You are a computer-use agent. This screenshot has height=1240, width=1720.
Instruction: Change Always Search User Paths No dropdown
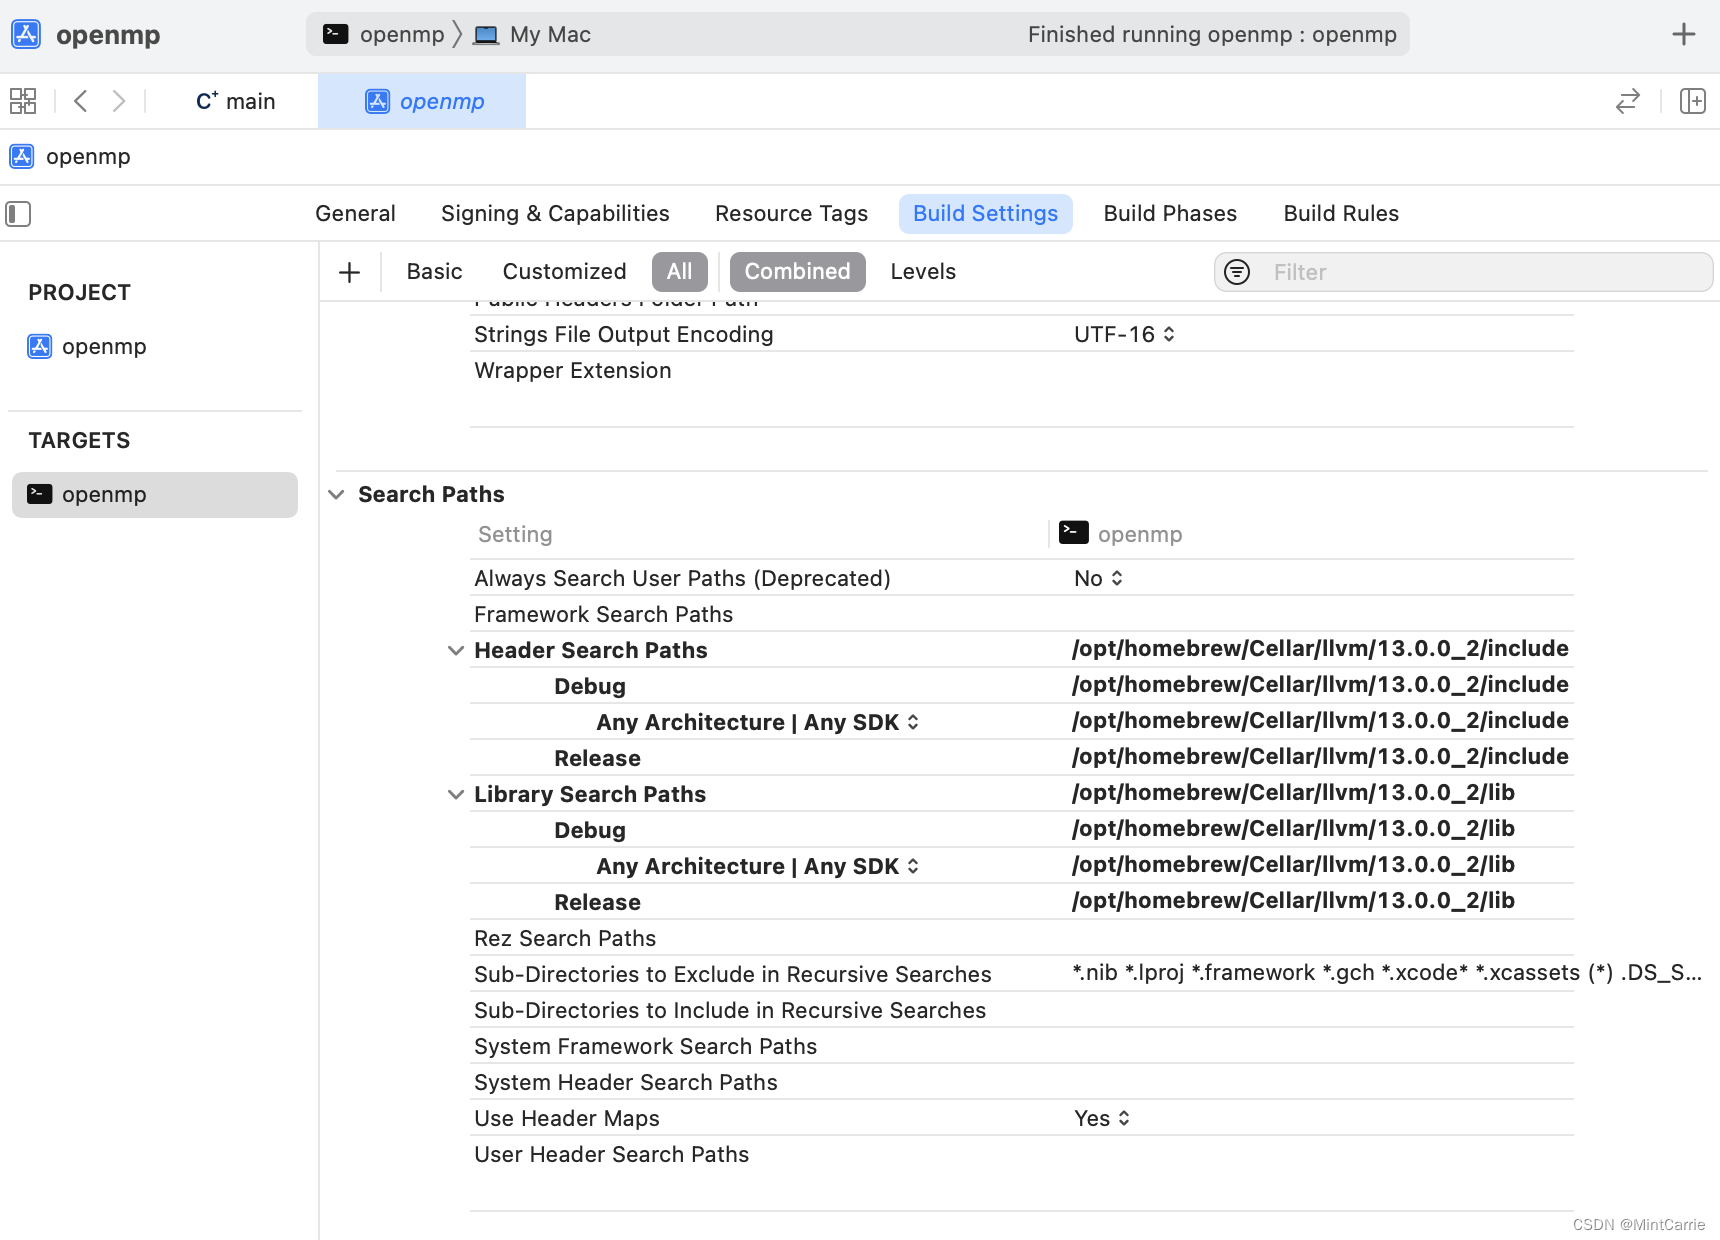click(x=1098, y=579)
